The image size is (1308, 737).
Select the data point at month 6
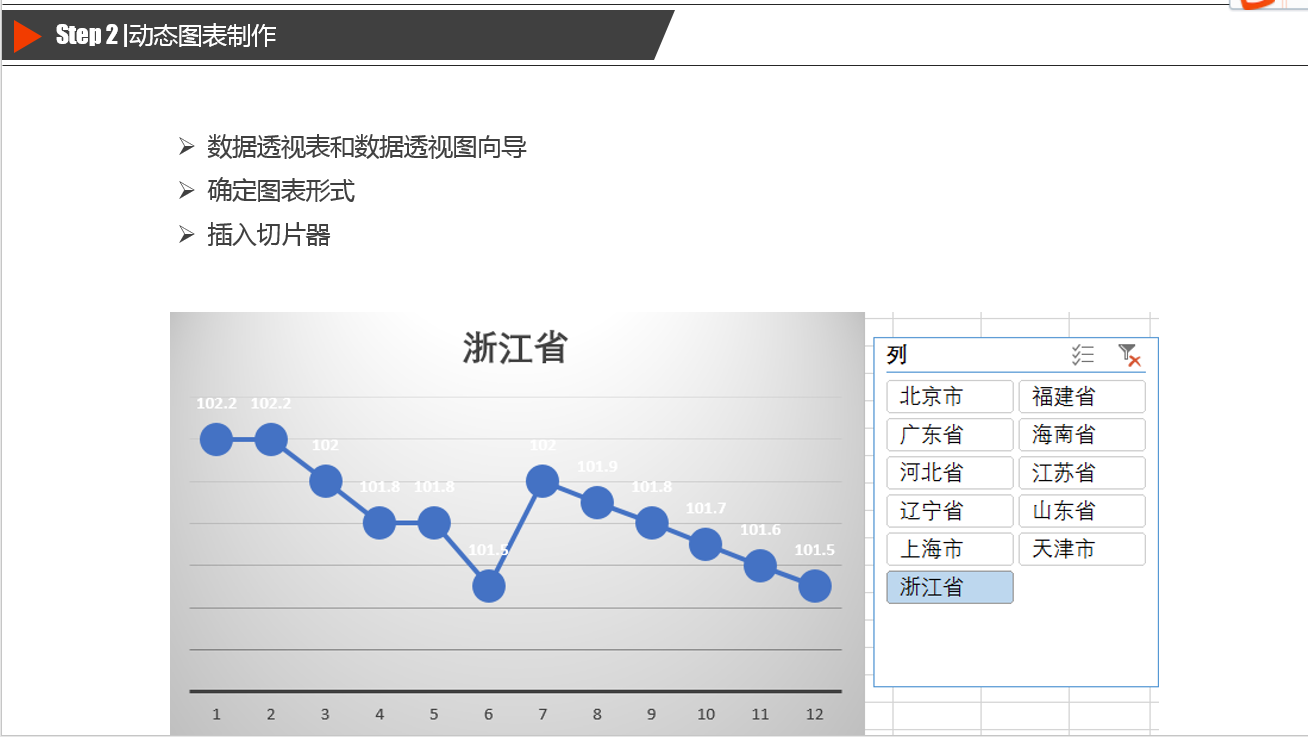tap(488, 586)
